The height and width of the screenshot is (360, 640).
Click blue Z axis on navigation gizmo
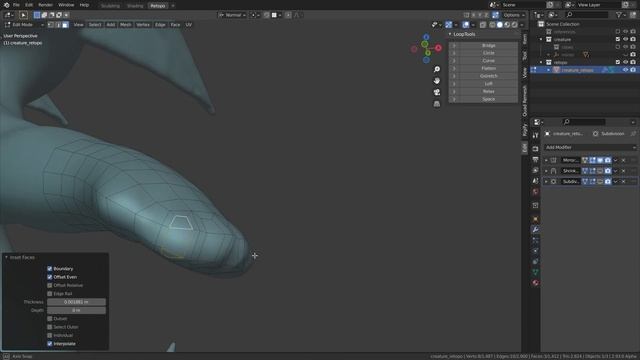[426, 37]
